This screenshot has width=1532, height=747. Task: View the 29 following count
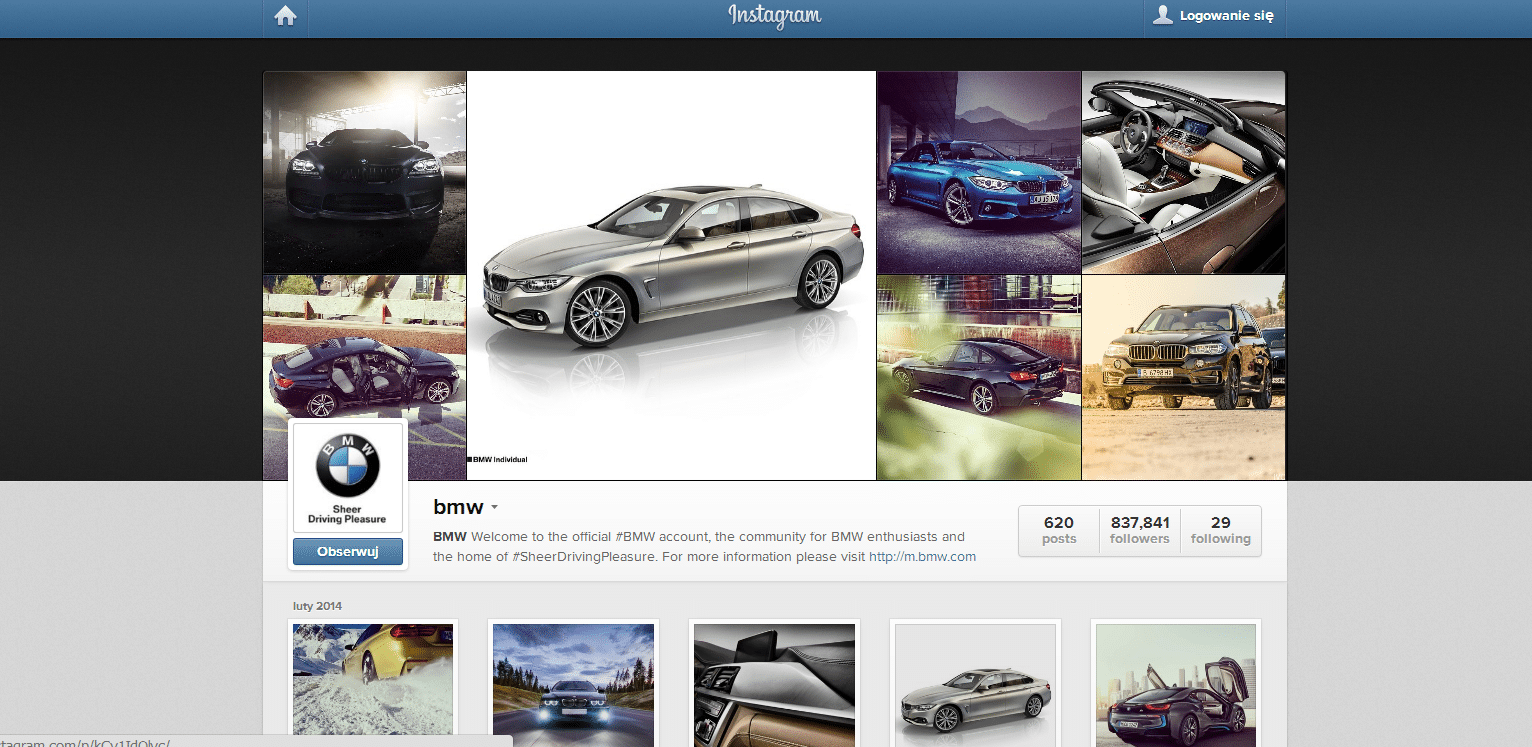coord(1221,530)
